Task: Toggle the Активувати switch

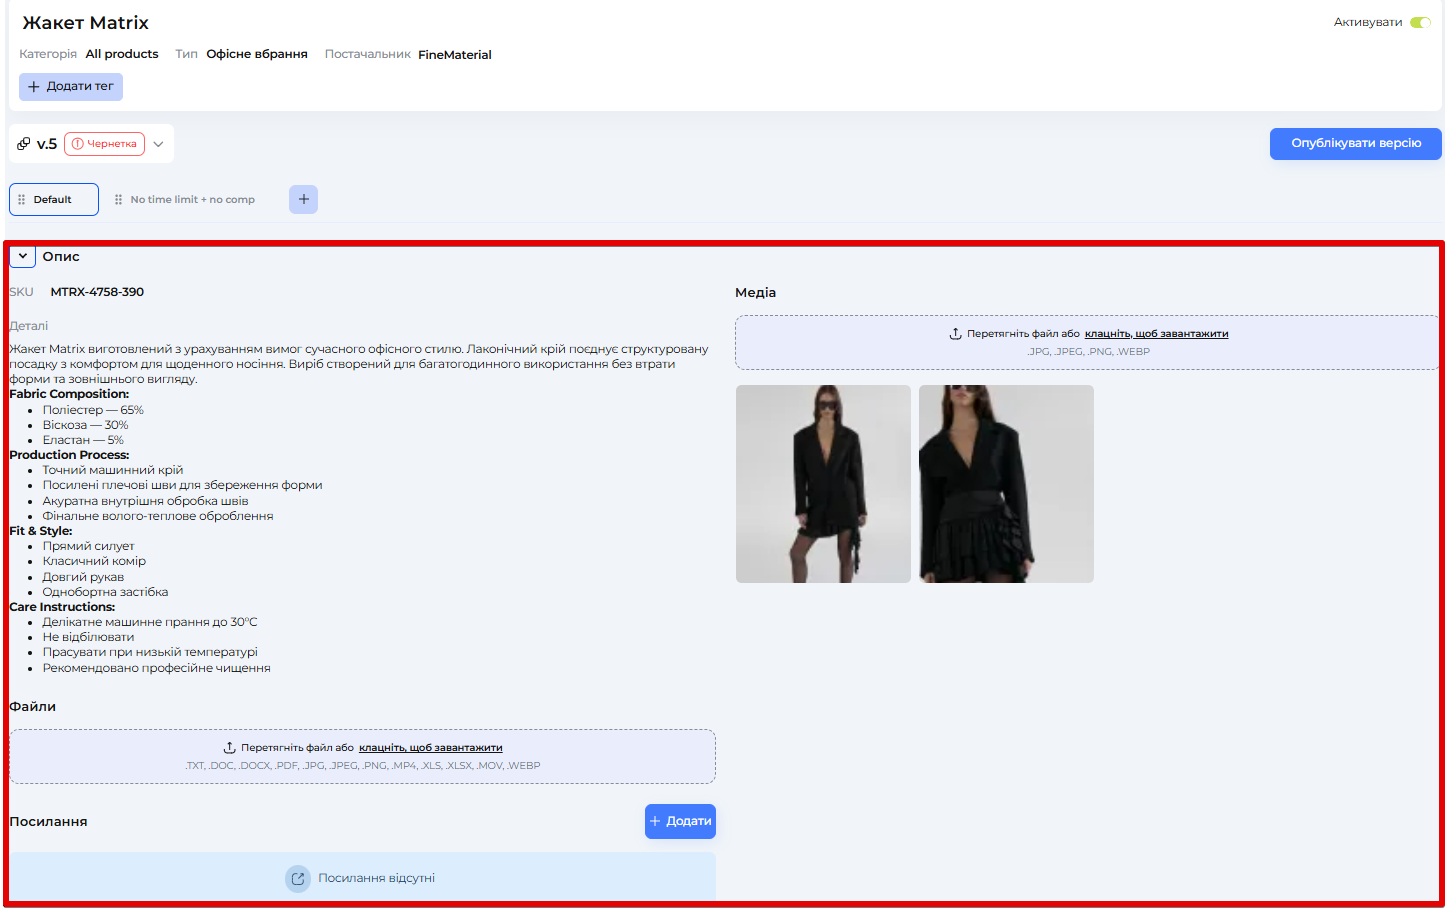Action: coord(1420,22)
